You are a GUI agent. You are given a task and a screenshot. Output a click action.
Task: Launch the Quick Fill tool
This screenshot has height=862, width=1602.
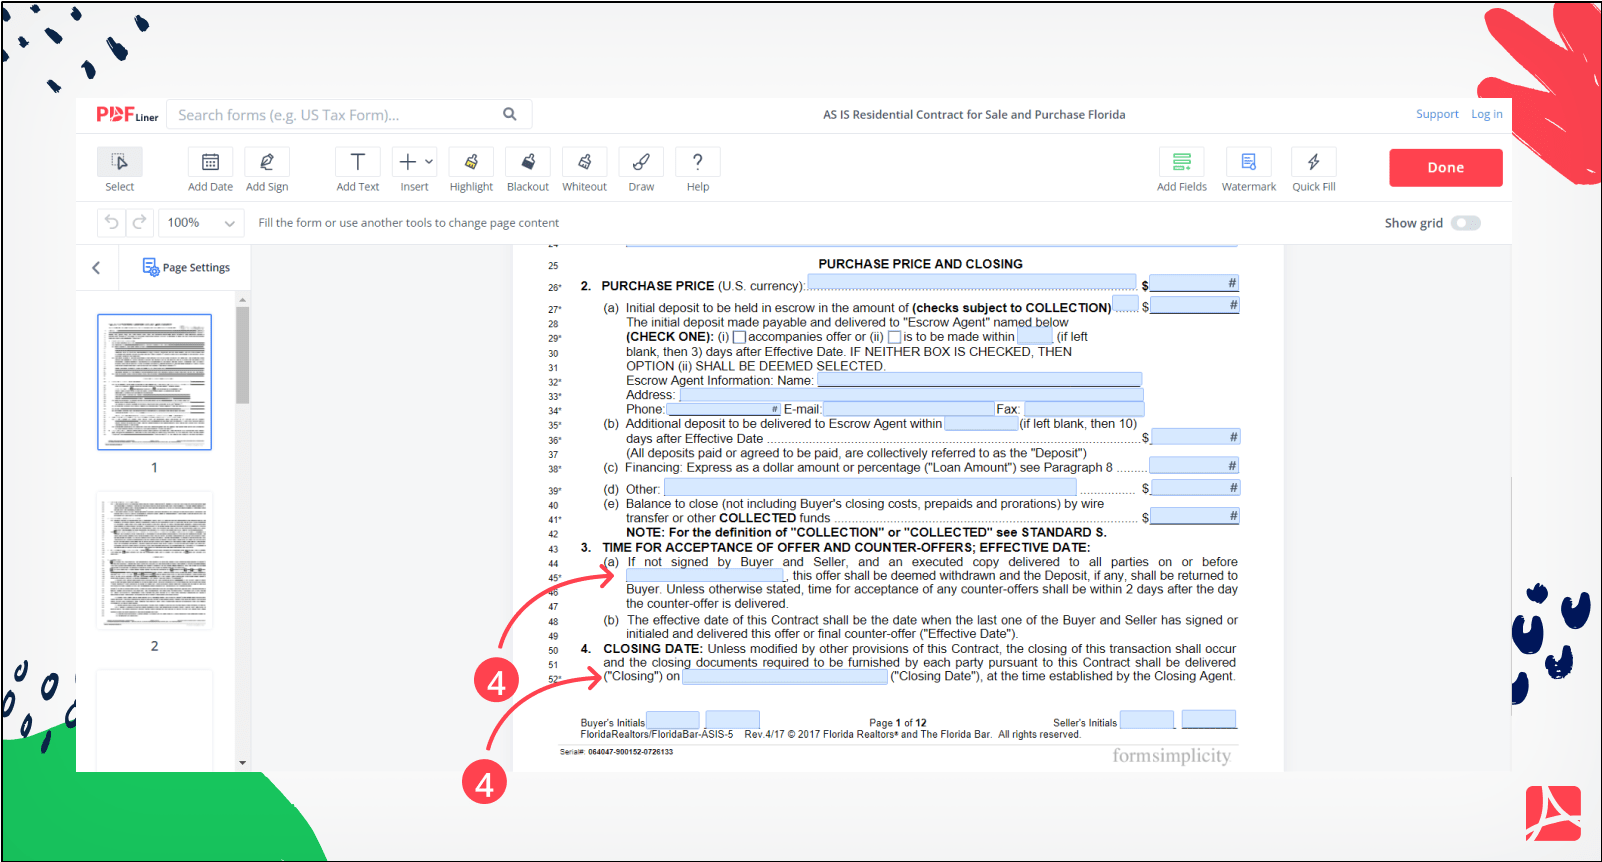coord(1314,162)
